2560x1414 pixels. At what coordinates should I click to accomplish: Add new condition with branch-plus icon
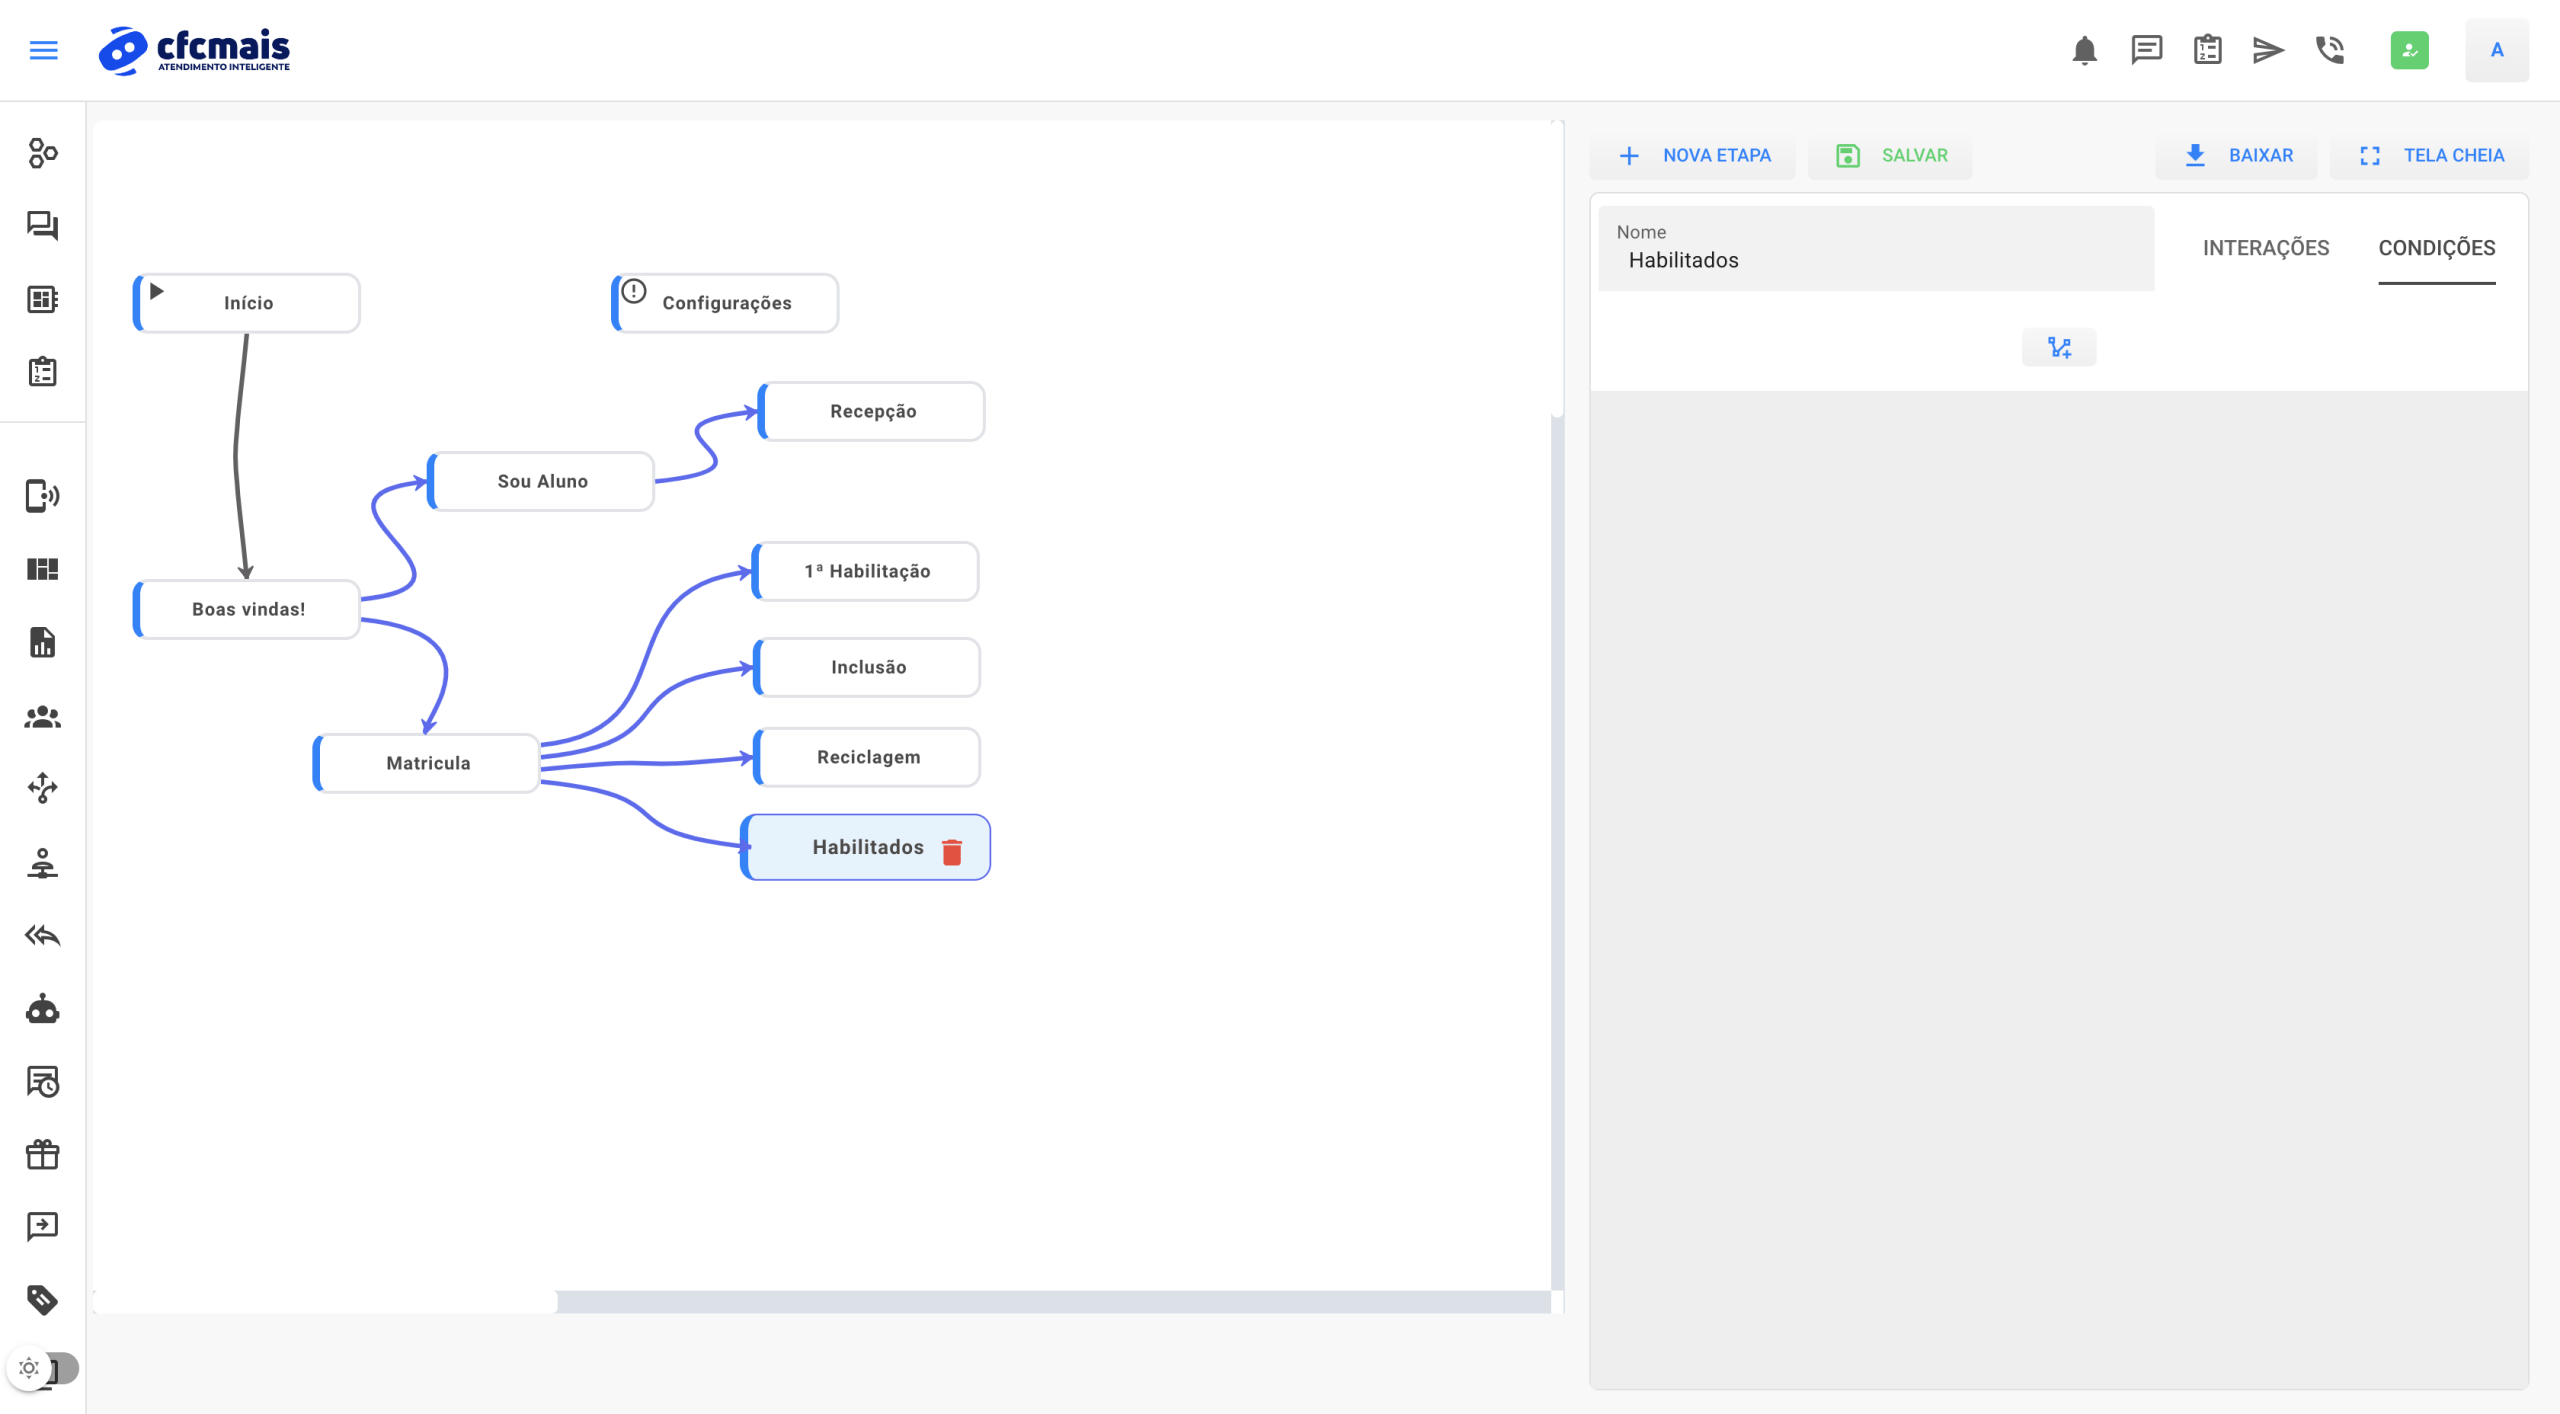pyautogui.click(x=2059, y=348)
